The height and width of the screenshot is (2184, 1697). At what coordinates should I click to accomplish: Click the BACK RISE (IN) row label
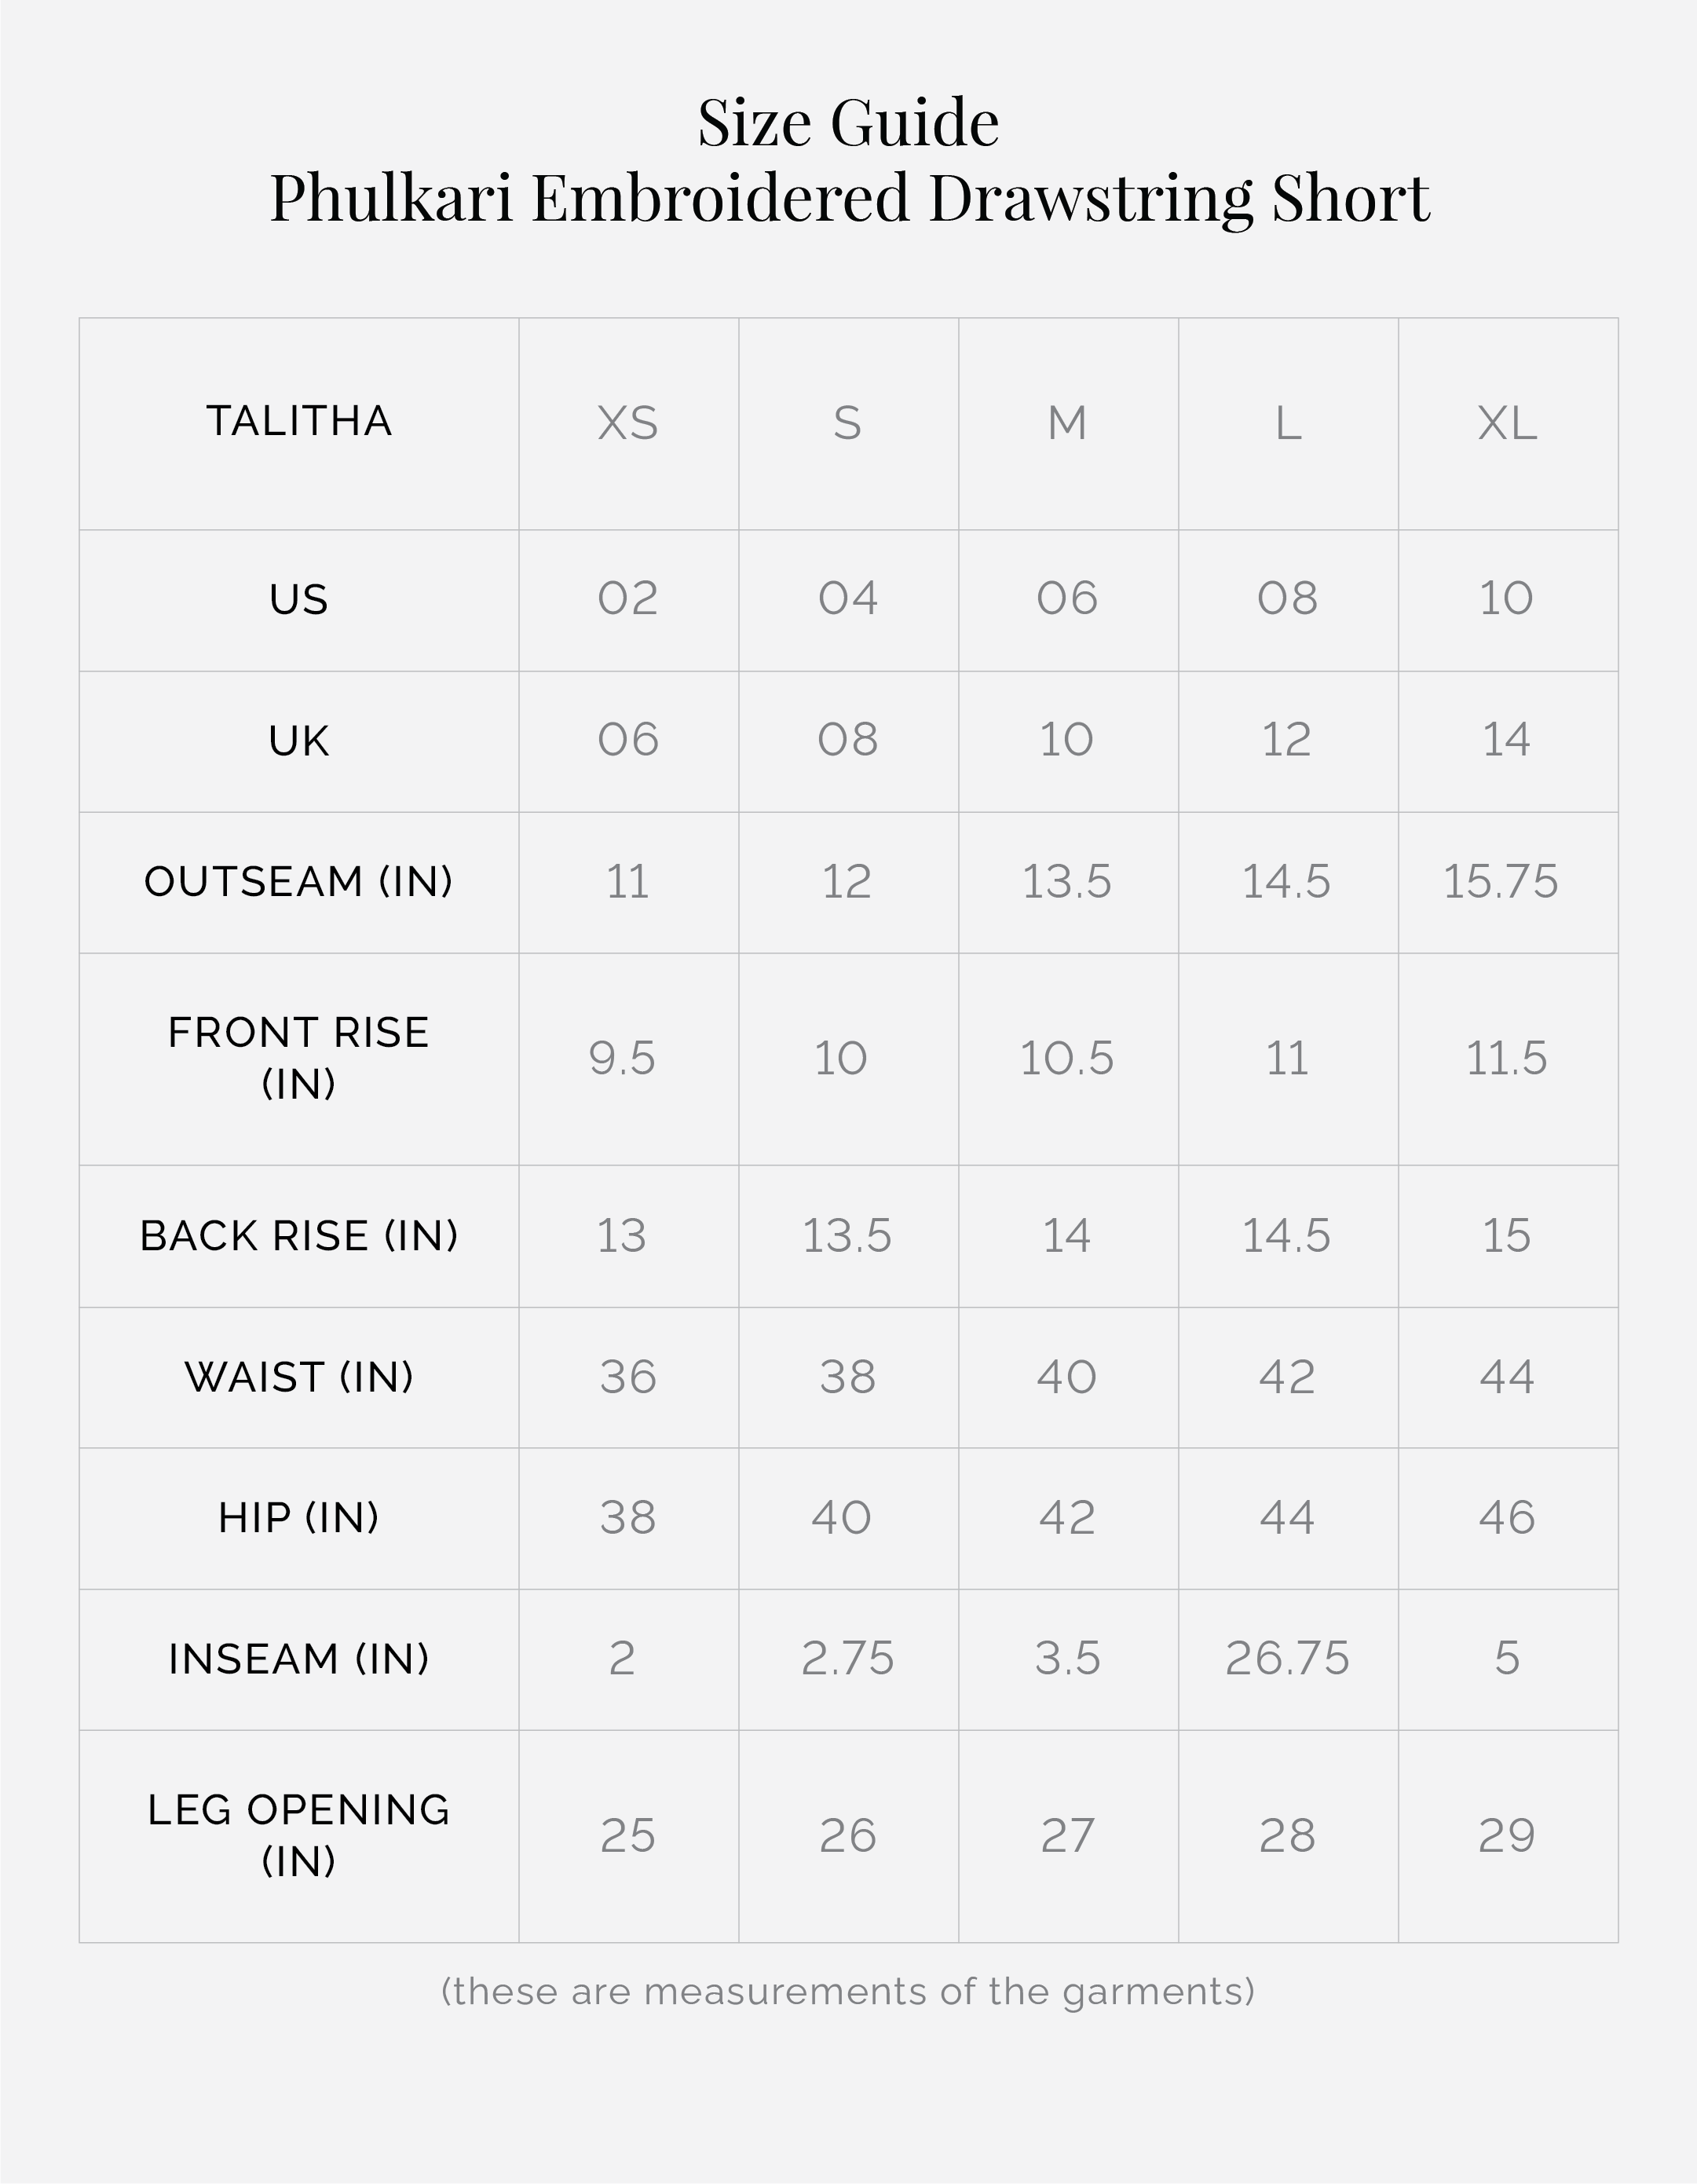299,1236
